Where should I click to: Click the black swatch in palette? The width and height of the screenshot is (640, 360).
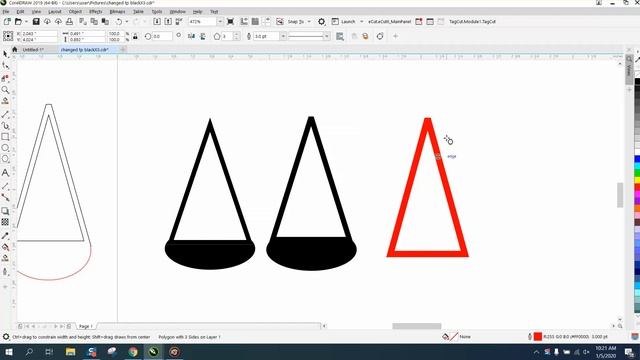pyautogui.click(x=637, y=82)
